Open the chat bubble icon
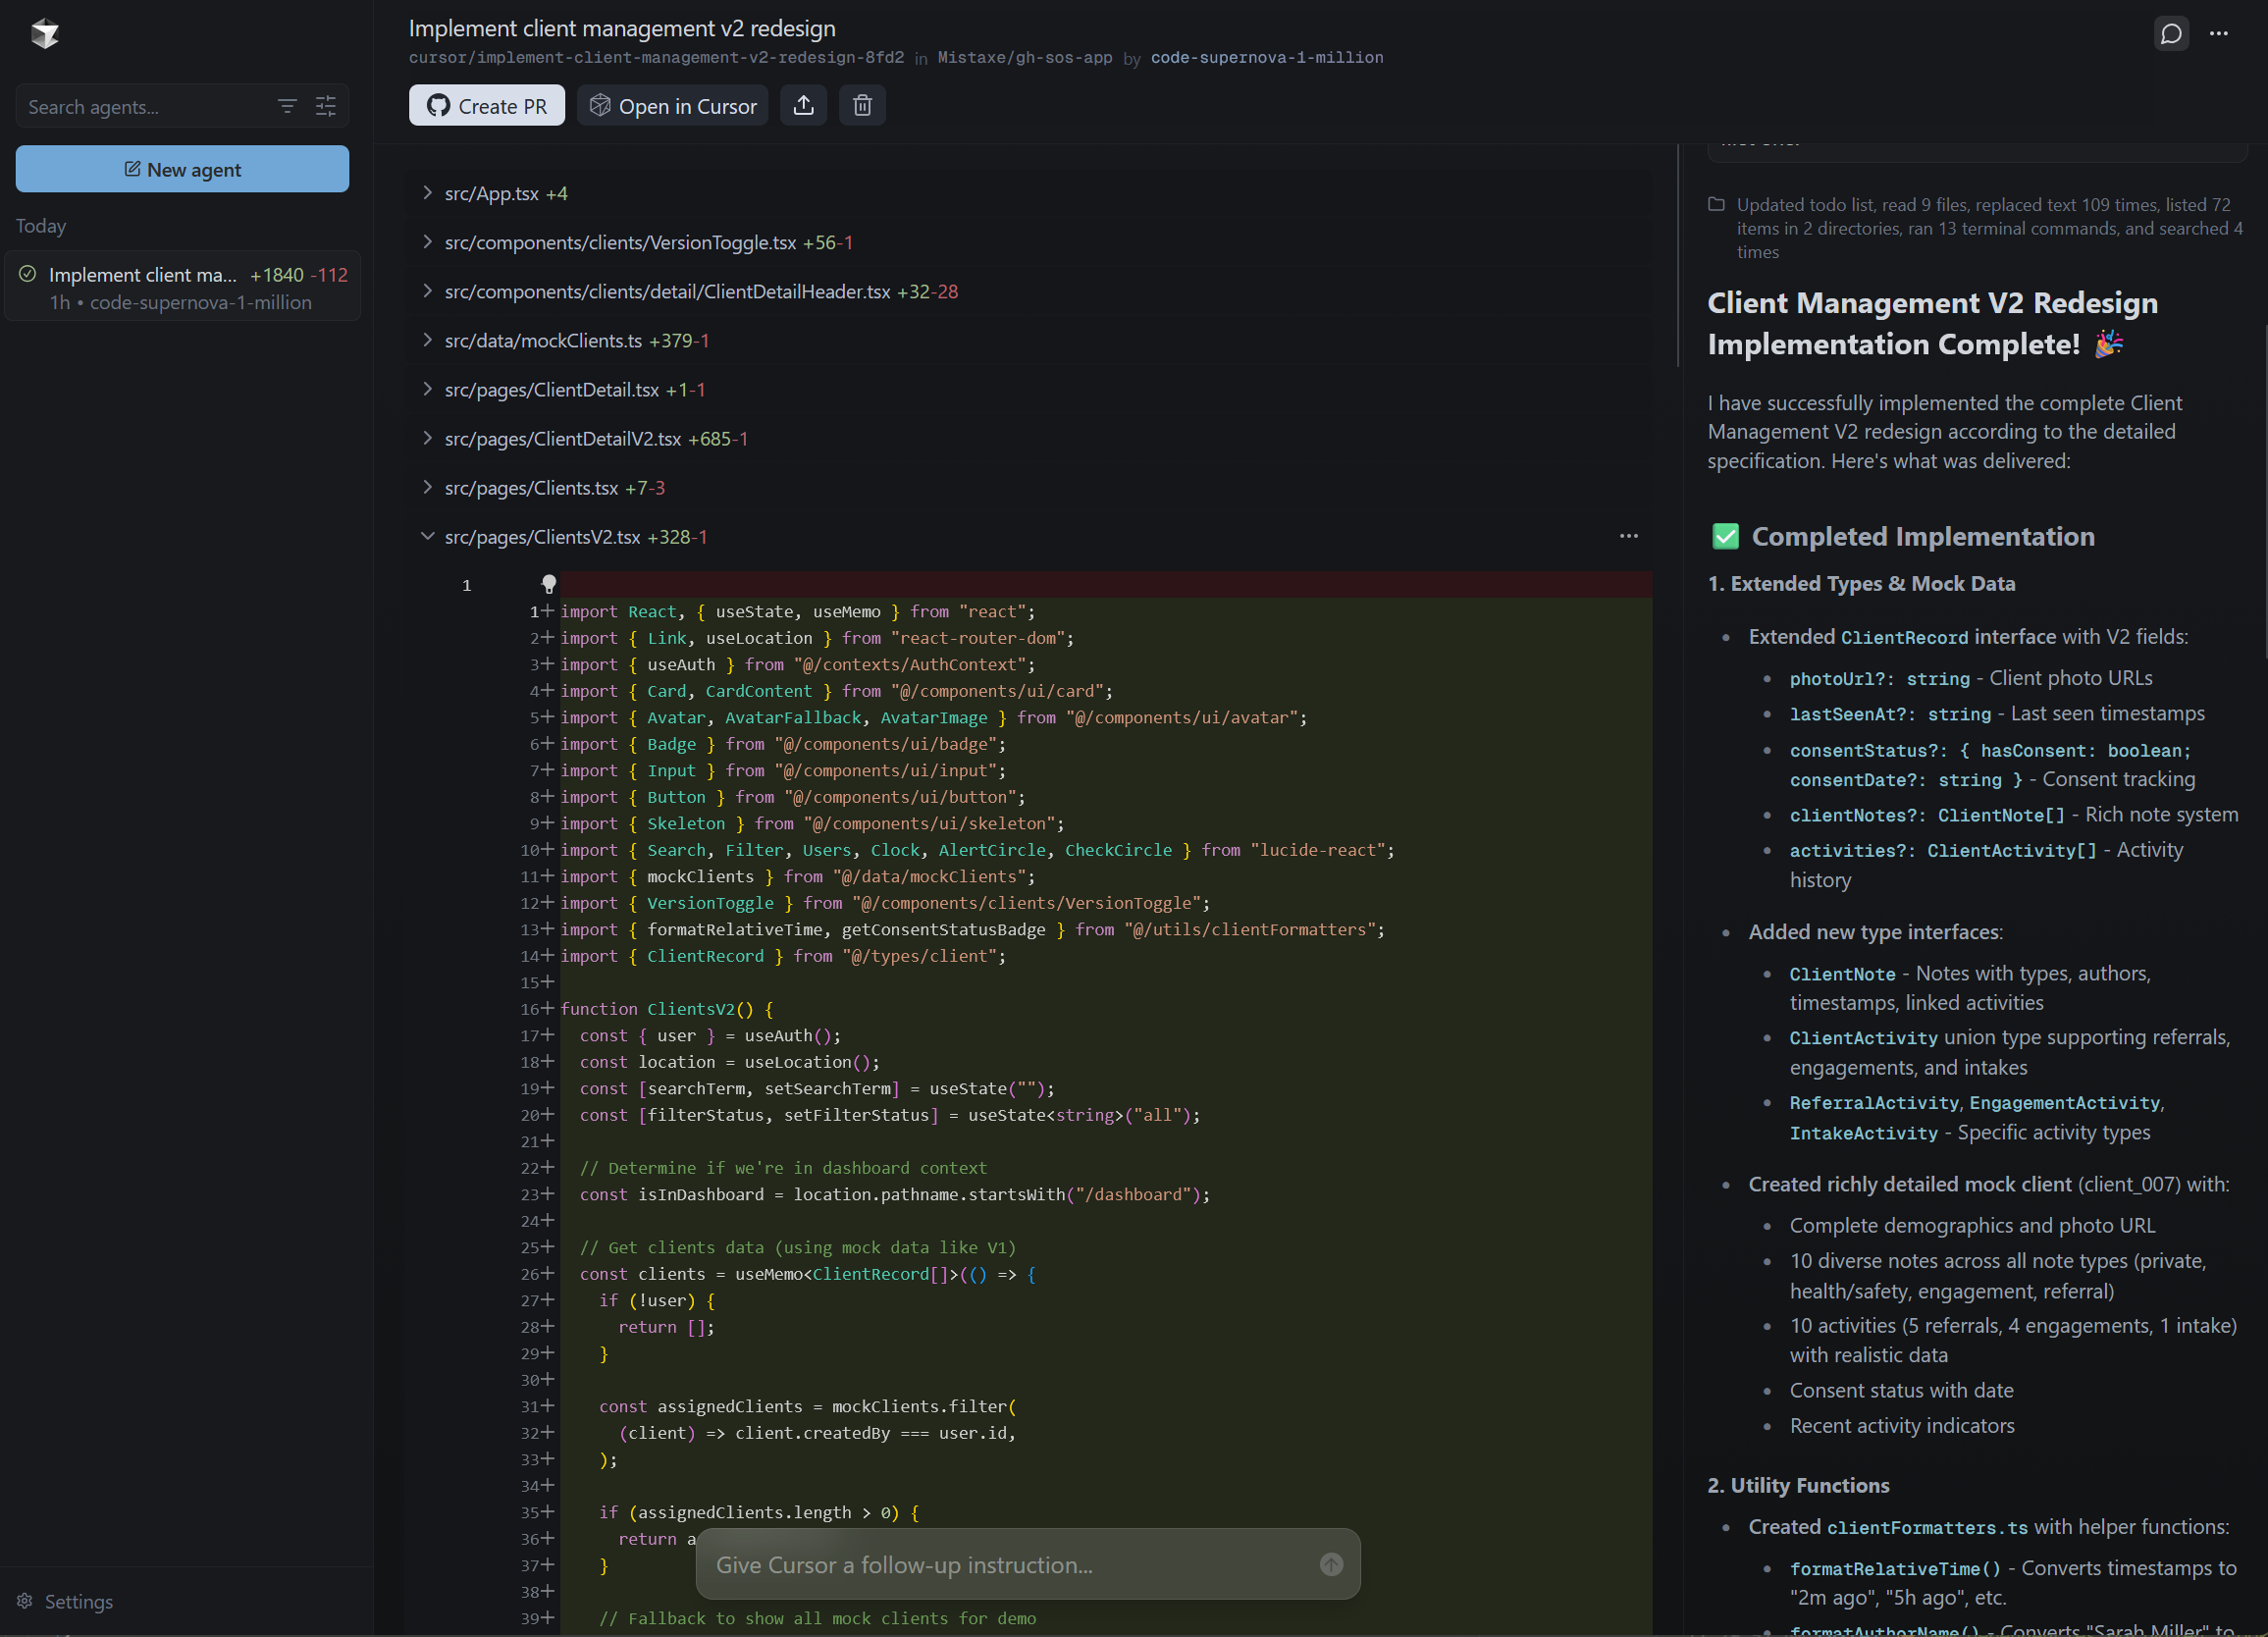 (2170, 33)
